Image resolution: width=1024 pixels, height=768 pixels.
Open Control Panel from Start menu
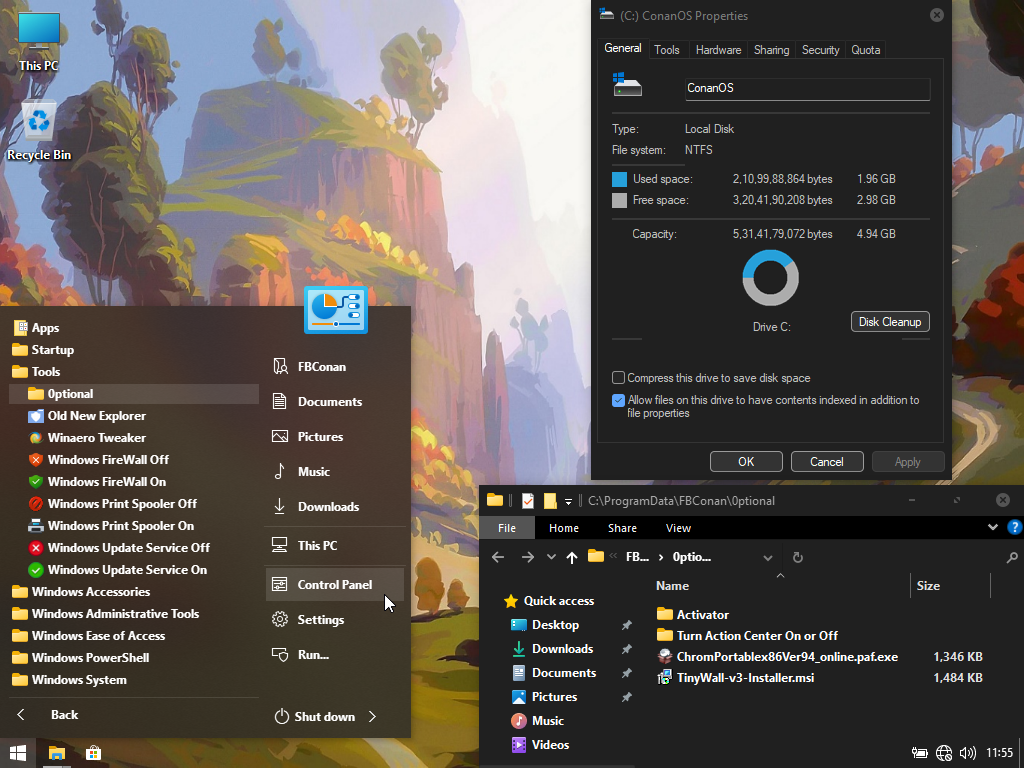click(334, 584)
